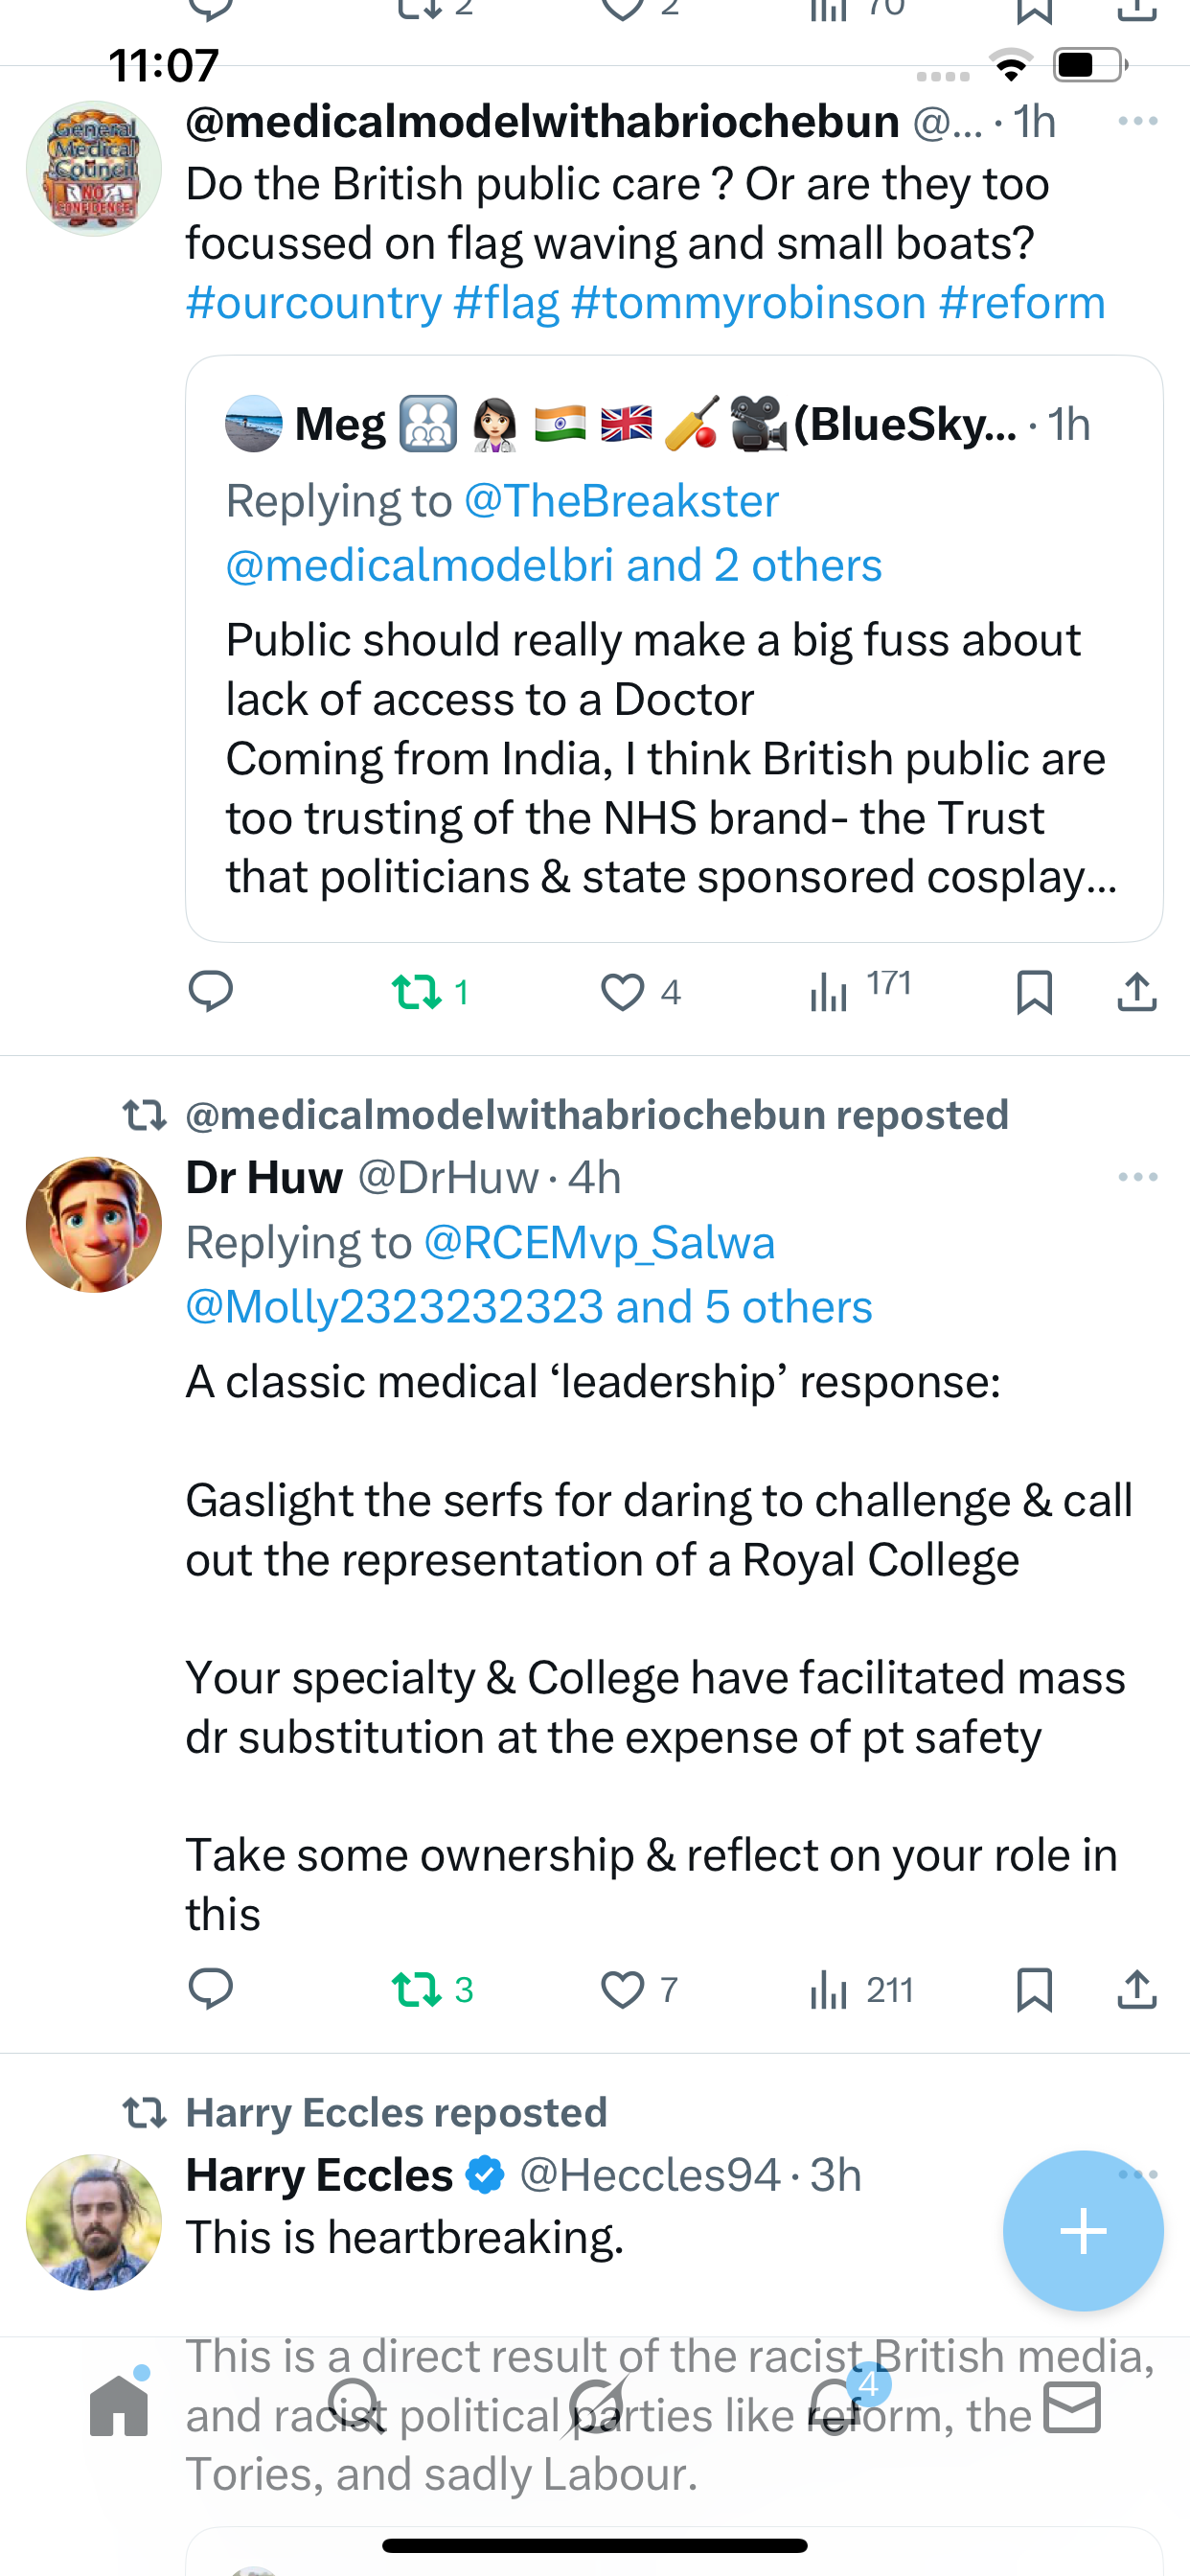Like Dr Huw's leadership response post
The image size is (1190, 2576).
[622, 1989]
